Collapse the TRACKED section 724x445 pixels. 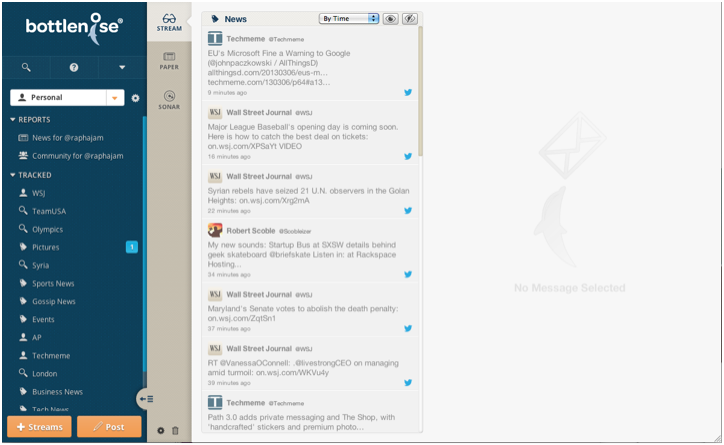coord(31,175)
